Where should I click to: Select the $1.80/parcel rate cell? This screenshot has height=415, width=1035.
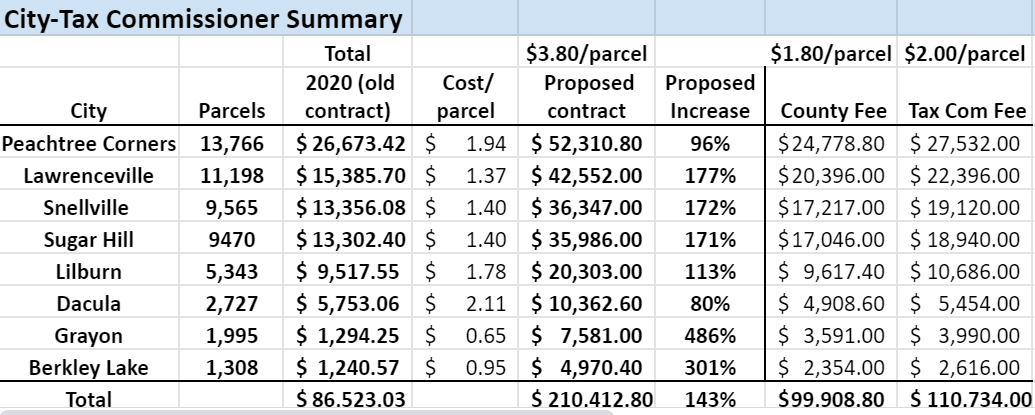[x=830, y=53]
